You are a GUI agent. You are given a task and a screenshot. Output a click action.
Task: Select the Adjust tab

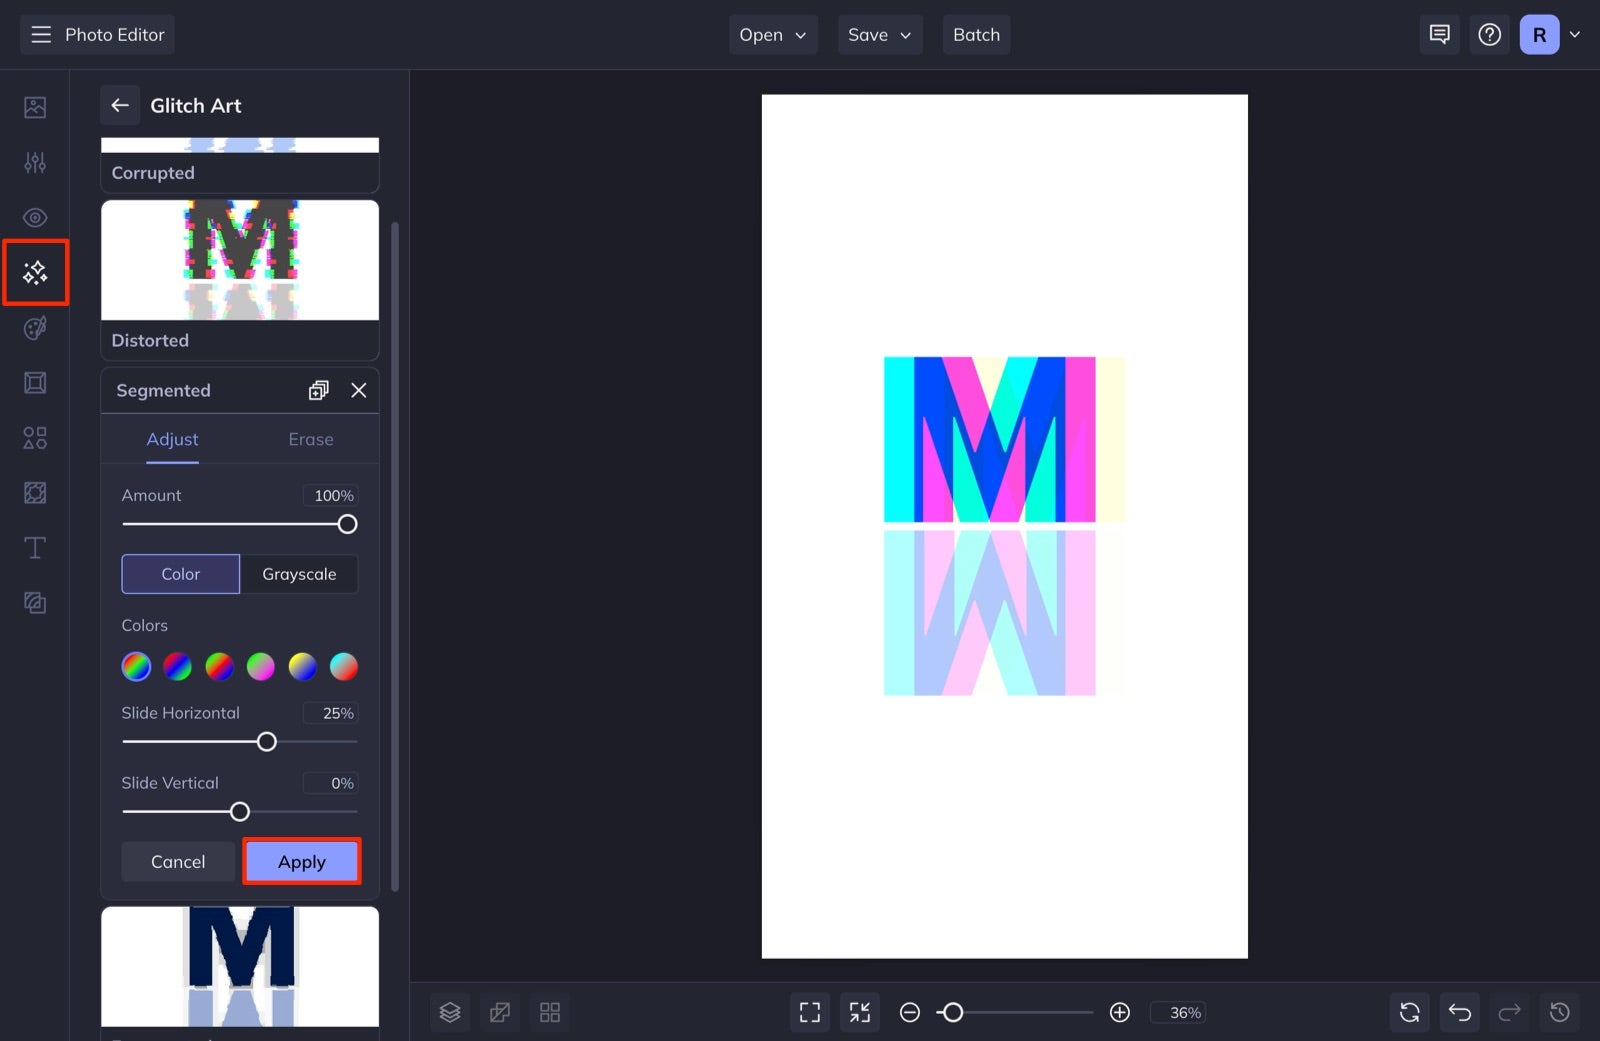click(x=172, y=439)
